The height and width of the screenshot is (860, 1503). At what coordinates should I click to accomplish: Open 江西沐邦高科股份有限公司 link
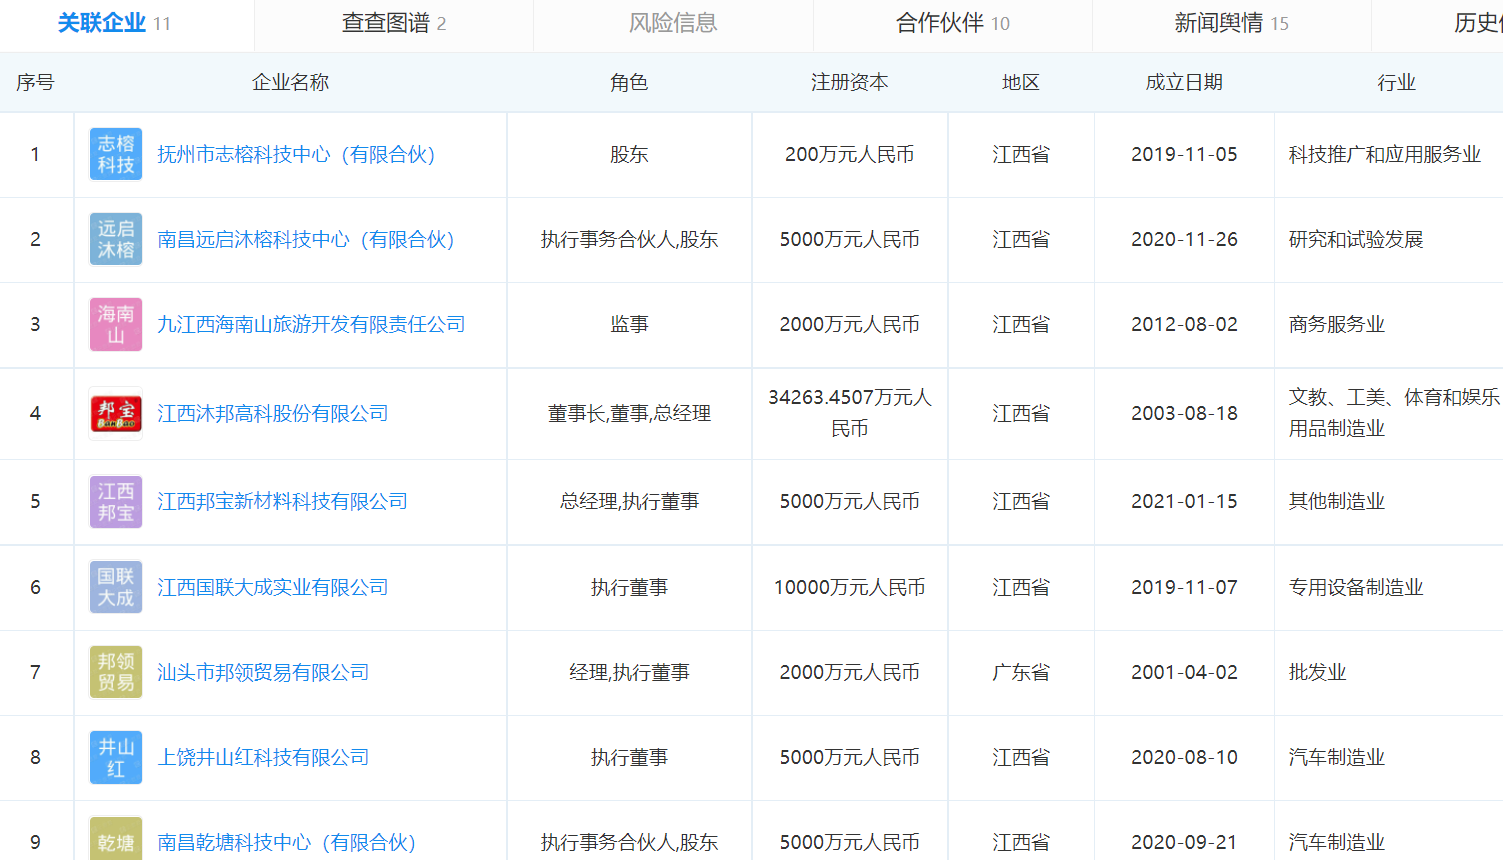tap(273, 414)
